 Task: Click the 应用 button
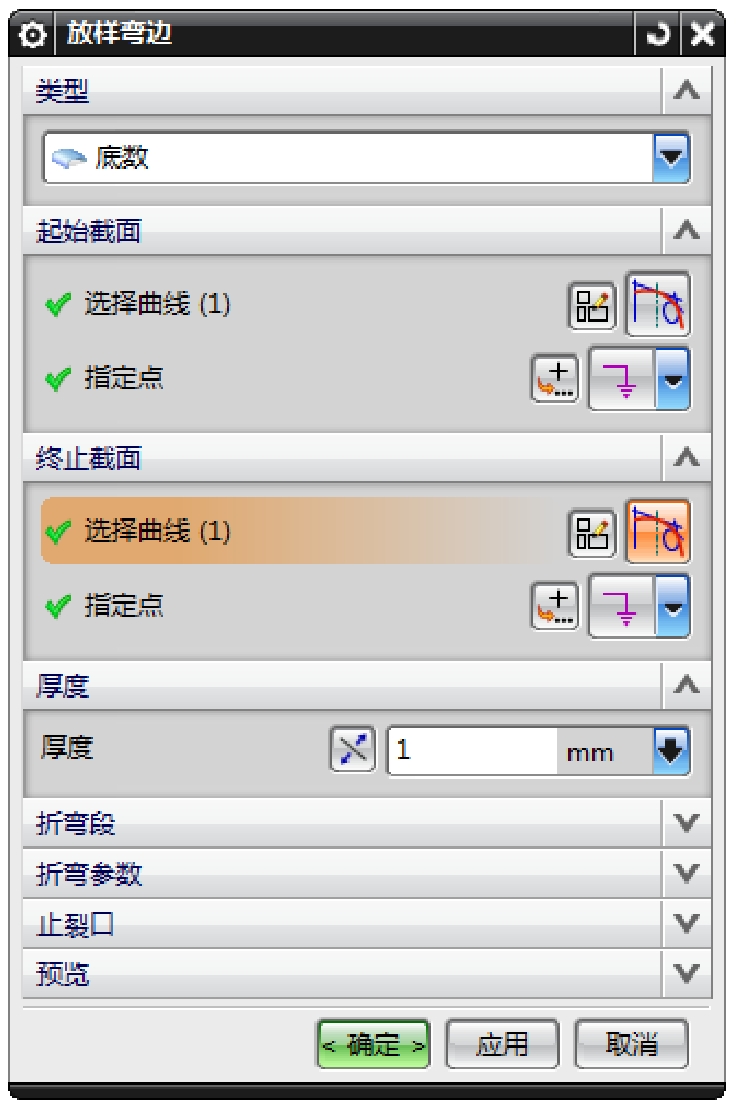click(502, 1044)
